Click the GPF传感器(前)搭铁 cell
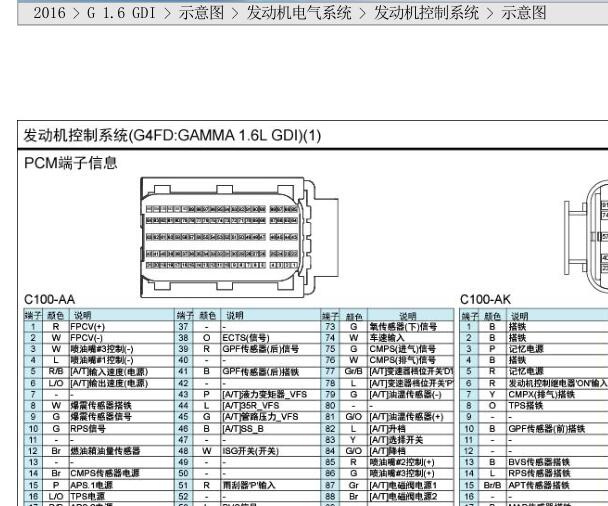This screenshot has width=608, height=506. coord(558,428)
